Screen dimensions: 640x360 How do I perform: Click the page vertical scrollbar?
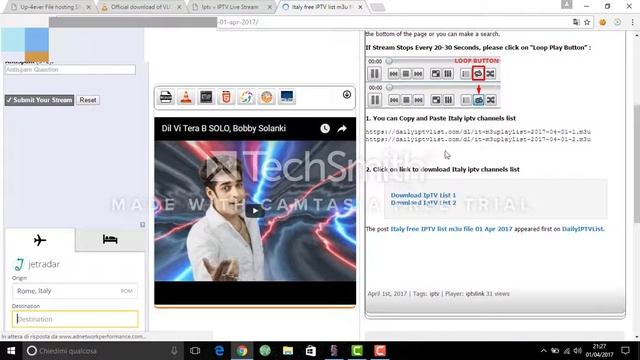pyautogui.click(x=636, y=163)
